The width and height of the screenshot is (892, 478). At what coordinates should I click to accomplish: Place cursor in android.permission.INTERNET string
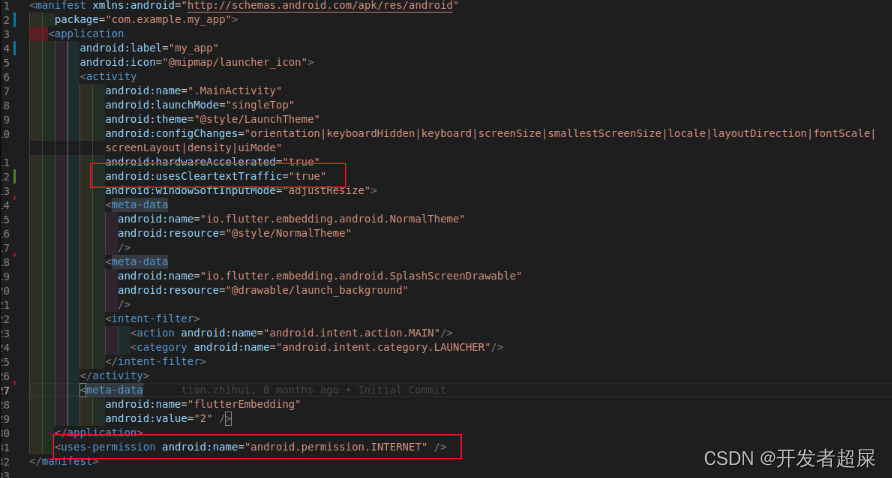point(339,447)
